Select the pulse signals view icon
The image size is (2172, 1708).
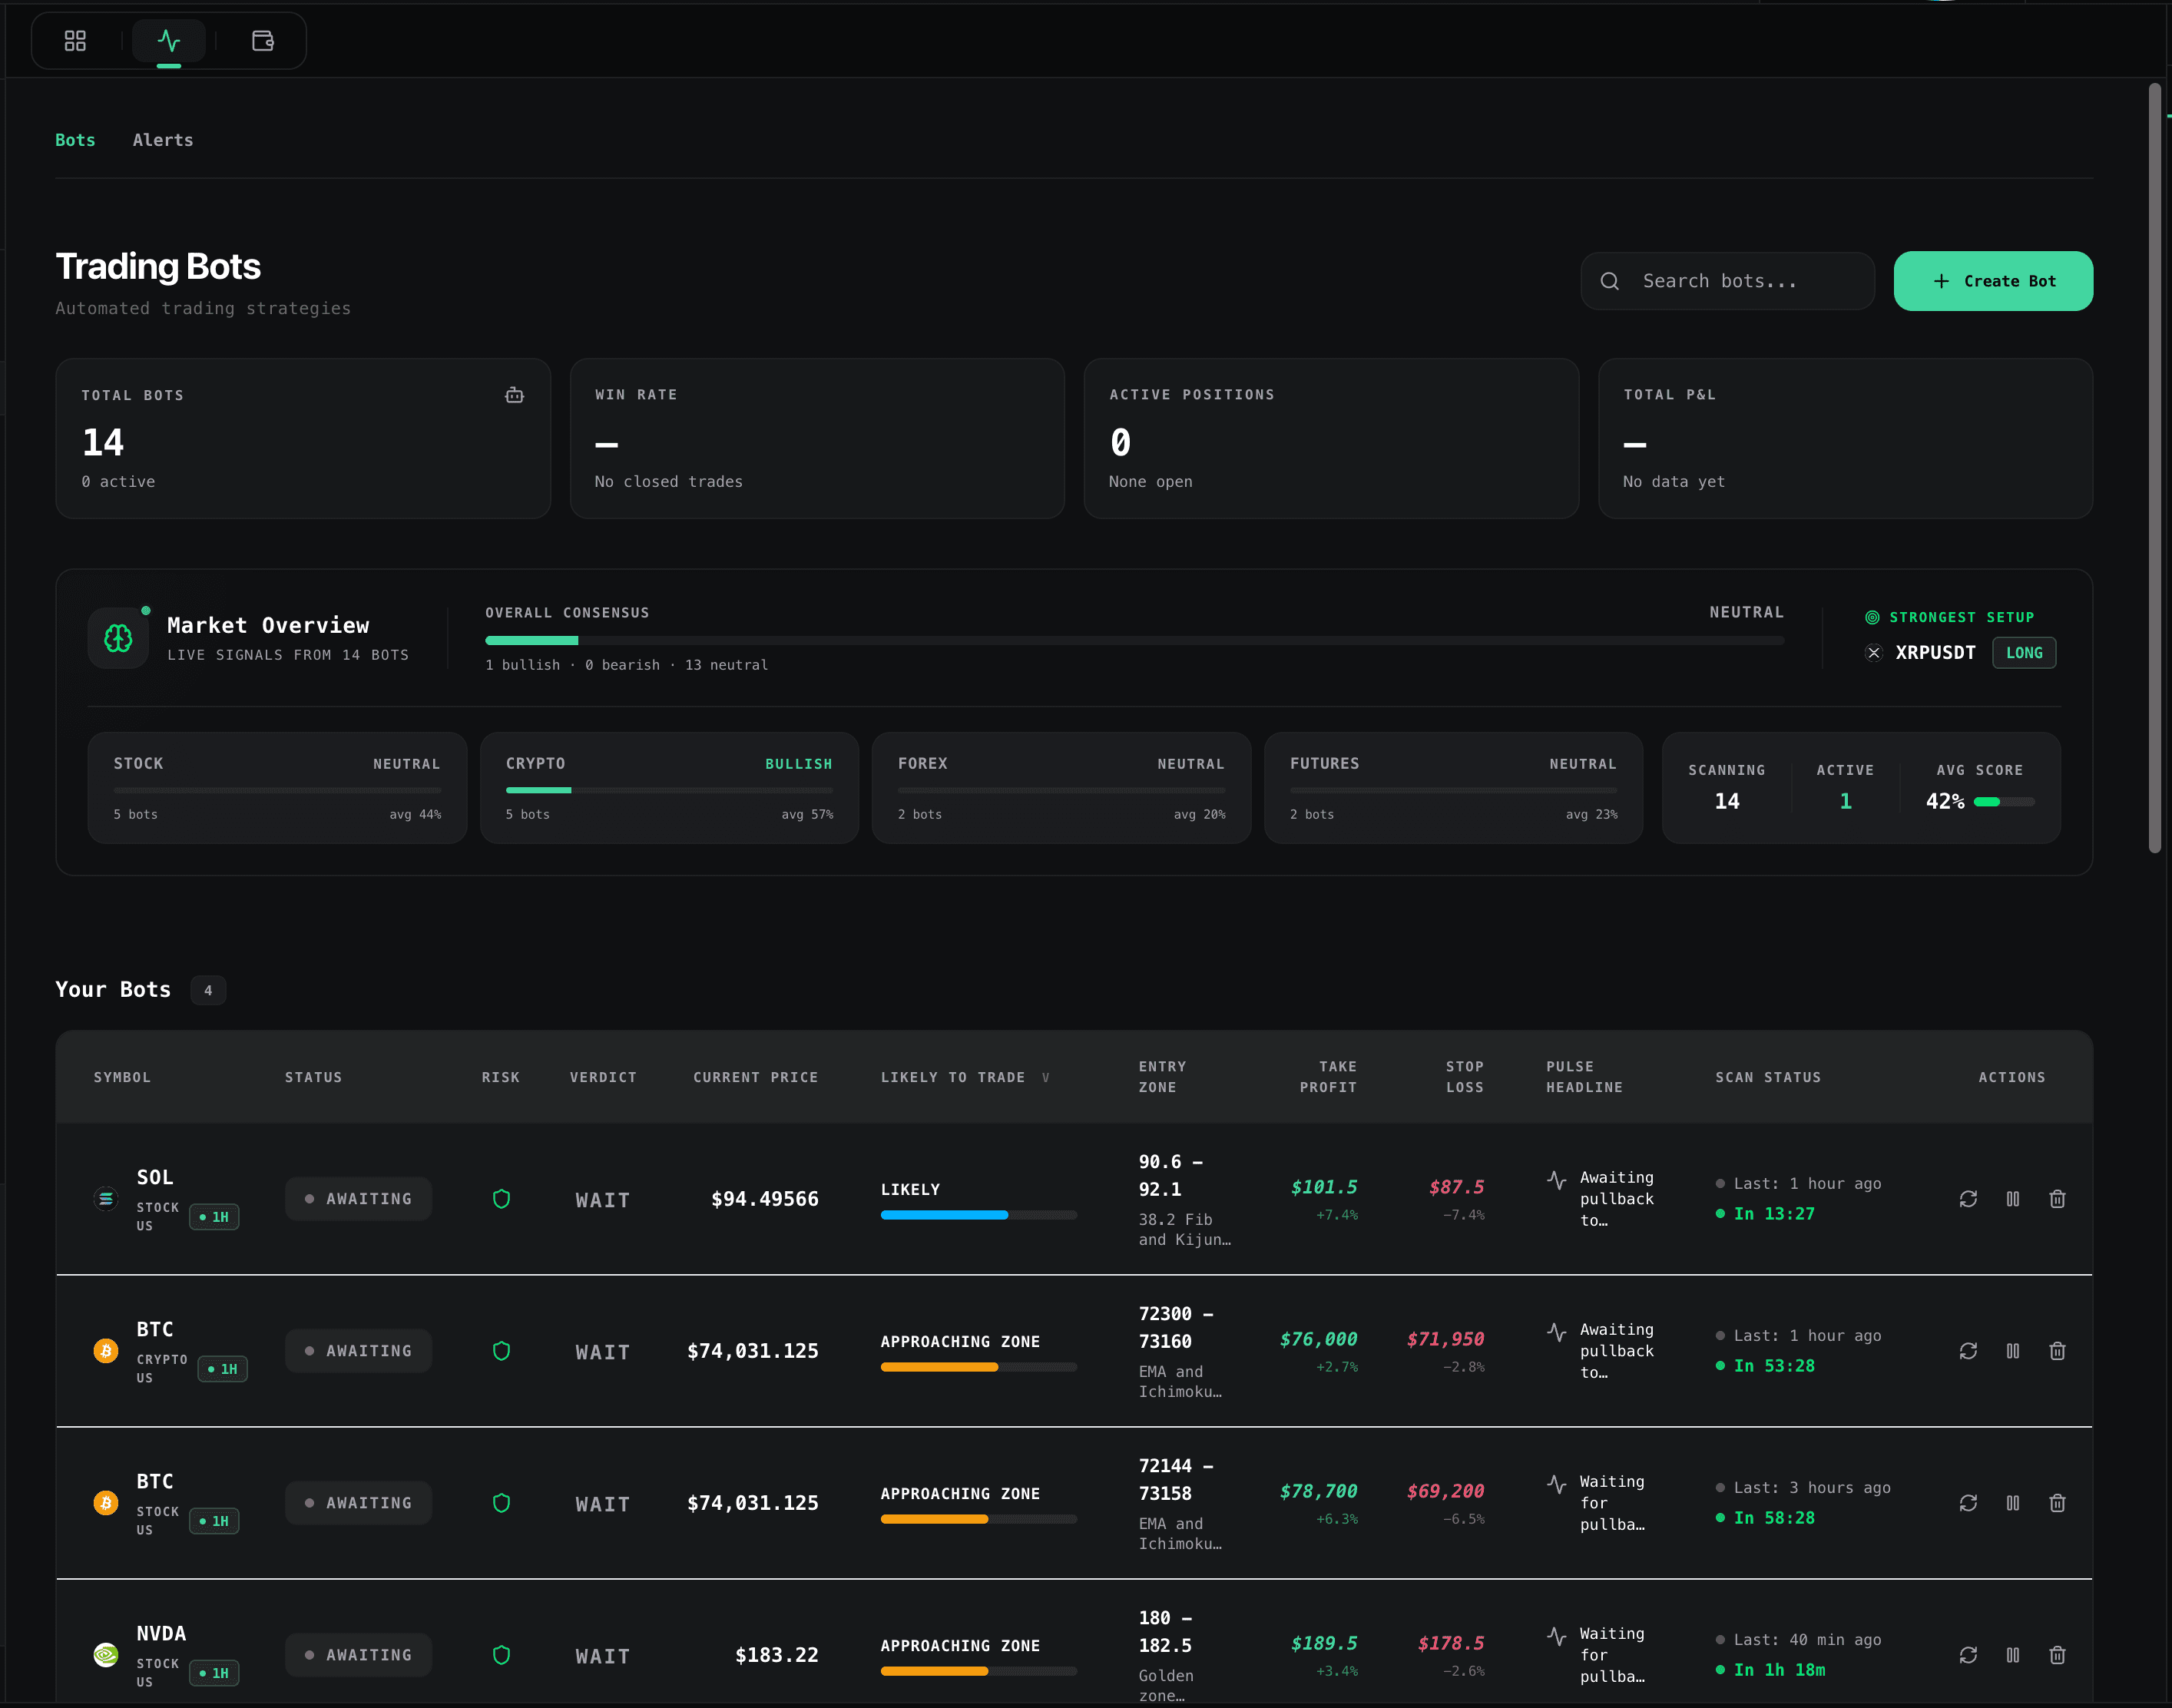168,41
